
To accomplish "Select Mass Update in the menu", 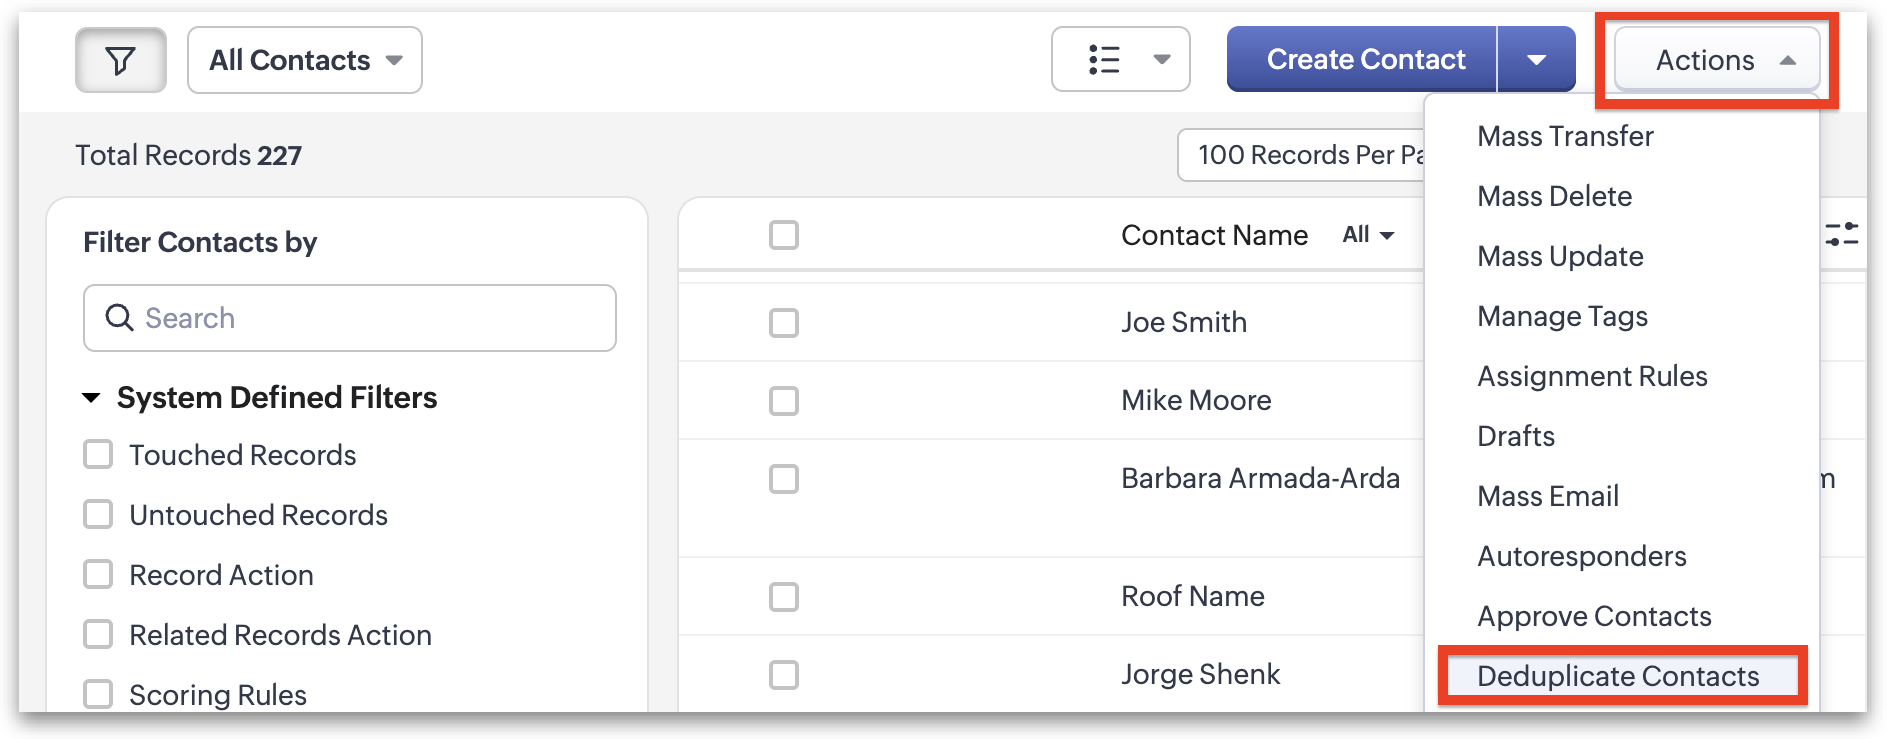I will pos(1560,256).
